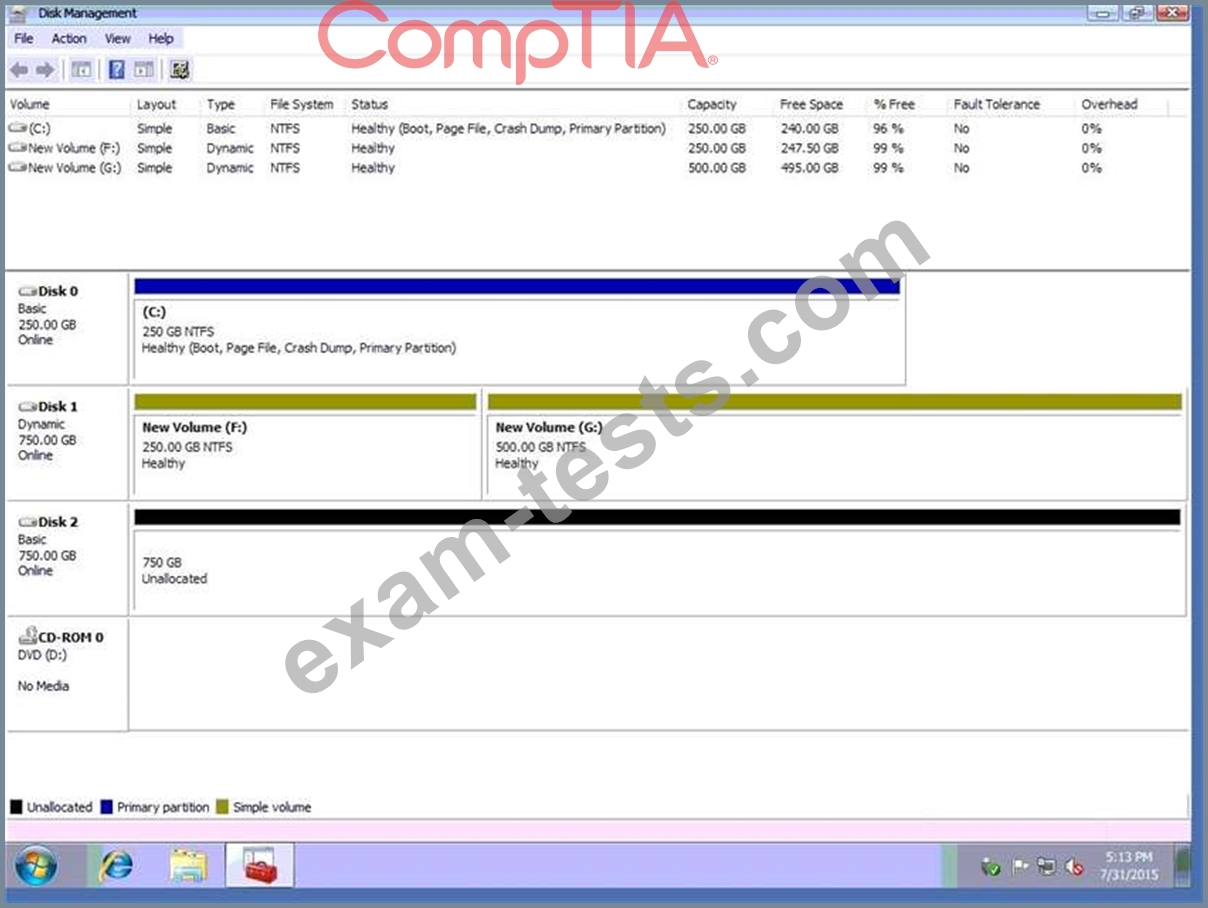This screenshot has height=908, width=1208.
Task: Click the red toolbox taskbar button
Action: (260, 866)
